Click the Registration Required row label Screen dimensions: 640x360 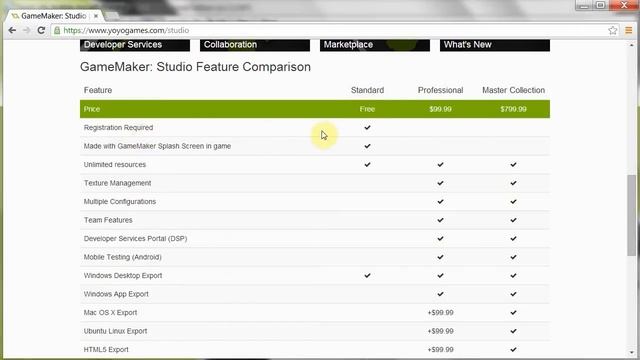[x=118, y=128]
